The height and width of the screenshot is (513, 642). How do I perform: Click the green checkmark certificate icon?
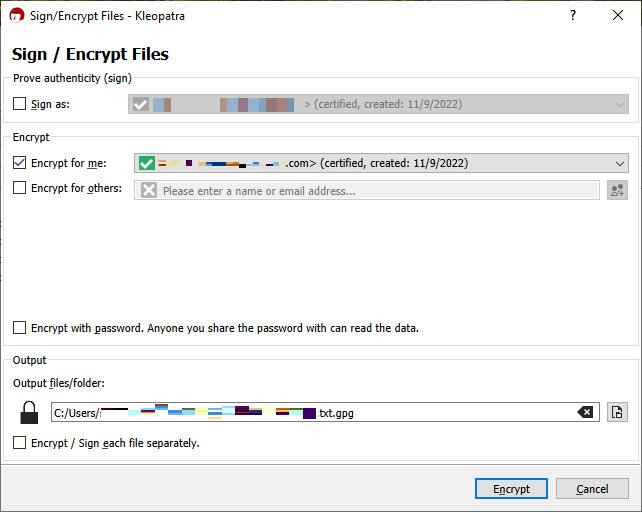[x=148, y=163]
